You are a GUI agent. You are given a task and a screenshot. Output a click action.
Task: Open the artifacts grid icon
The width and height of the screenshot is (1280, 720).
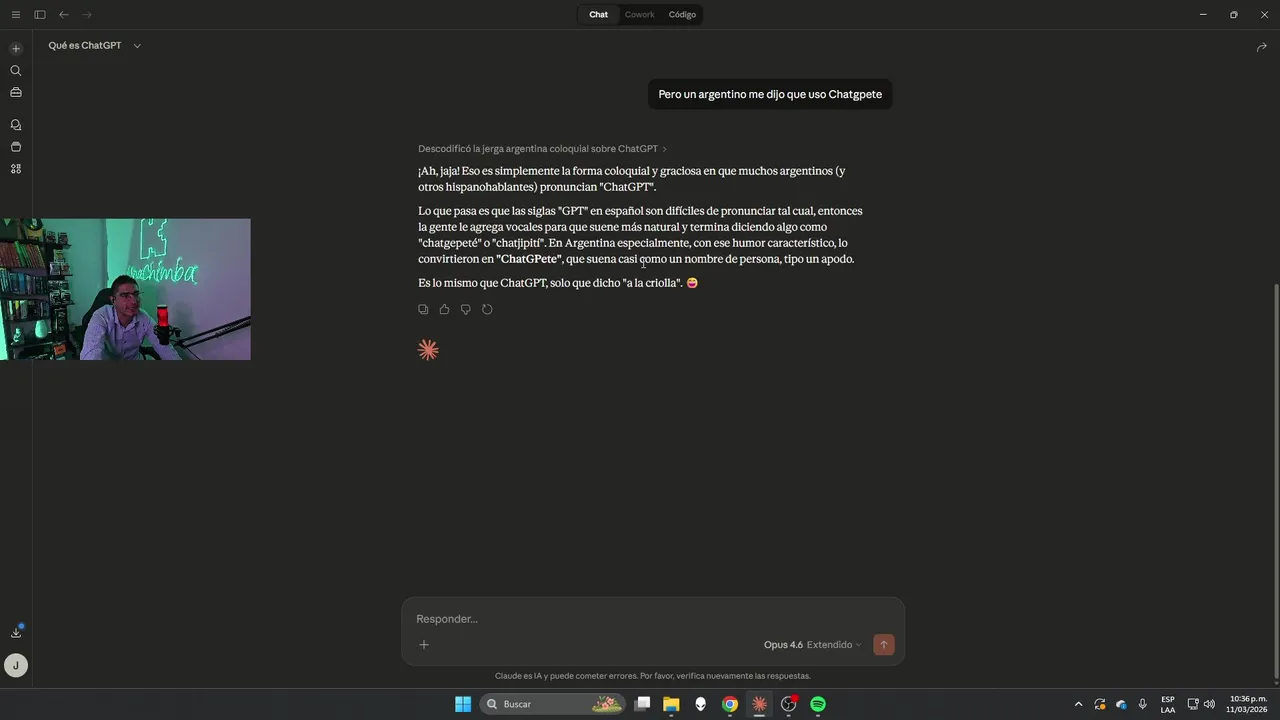[x=15, y=169]
